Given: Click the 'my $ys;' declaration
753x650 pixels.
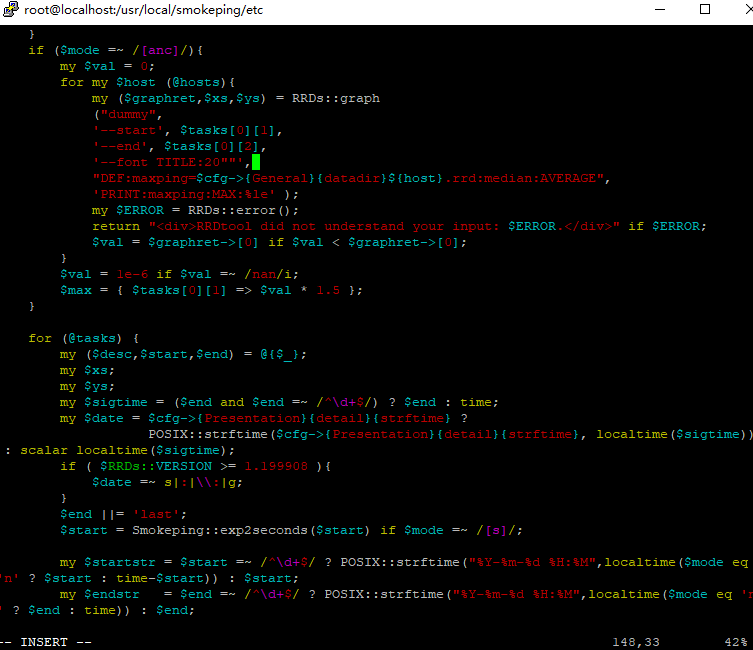Looking at the screenshot, I should click(87, 386).
